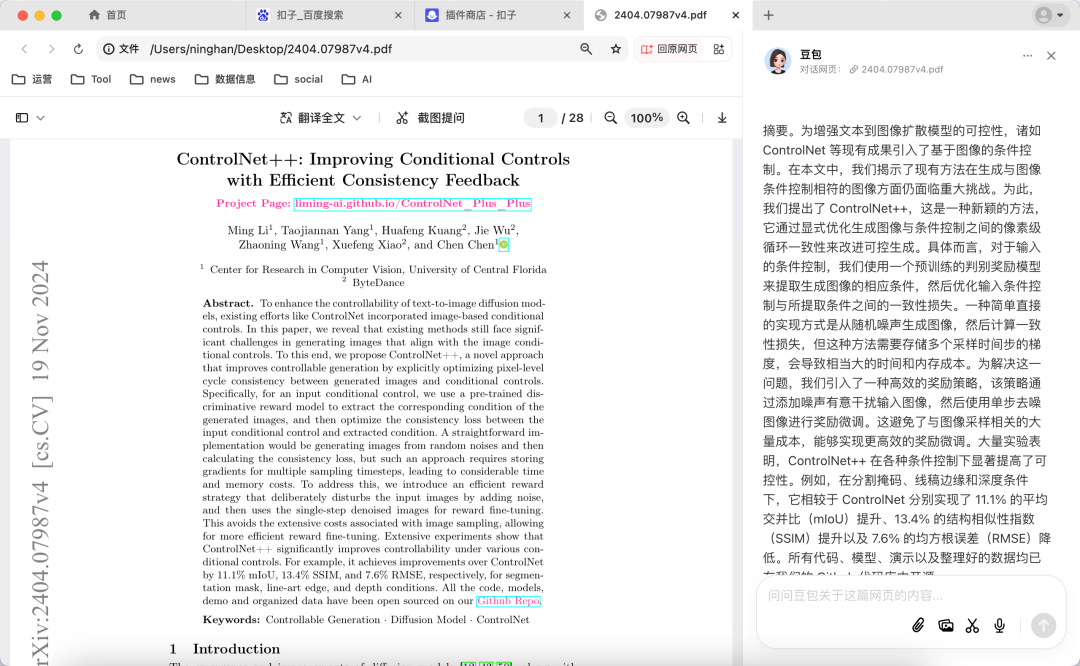Viewport: 1080px width, 666px height.
Task: Start voice input with the microphone icon
Action: click(x=998, y=625)
